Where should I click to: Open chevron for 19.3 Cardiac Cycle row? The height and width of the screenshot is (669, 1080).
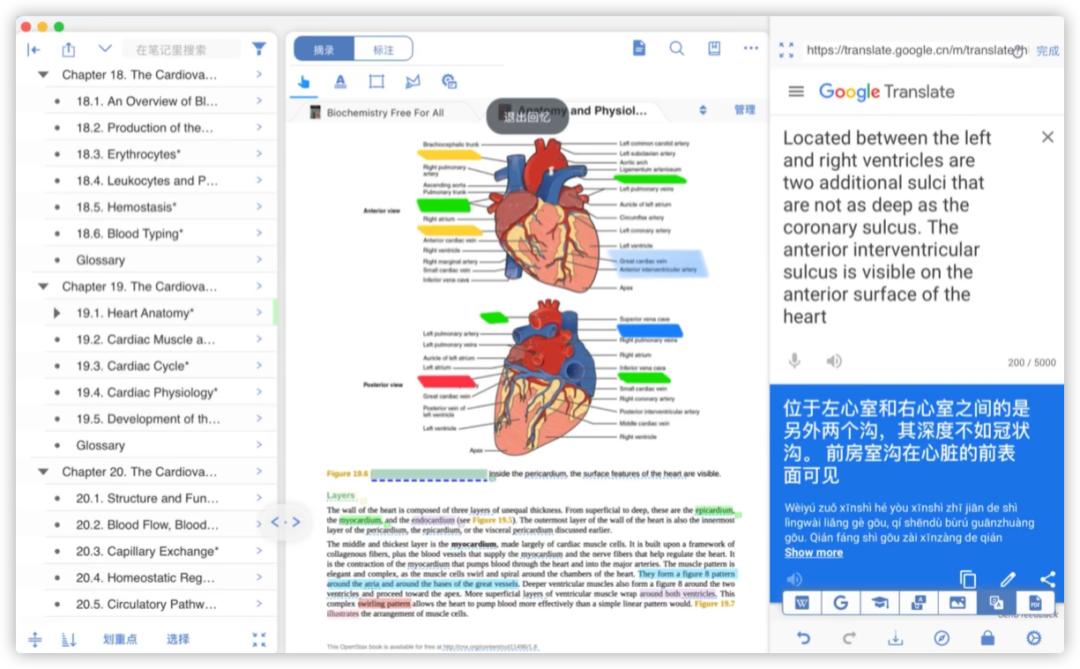point(259,366)
